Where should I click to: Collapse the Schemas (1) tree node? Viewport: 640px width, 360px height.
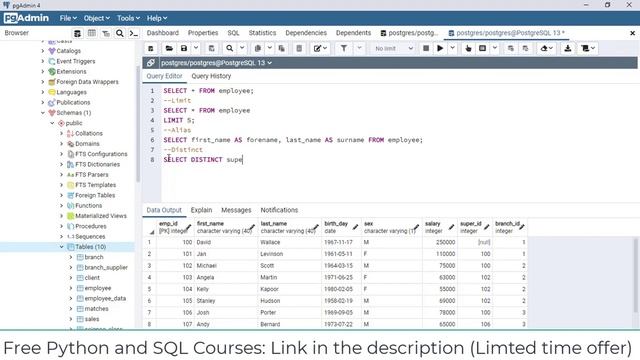tap(43, 113)
